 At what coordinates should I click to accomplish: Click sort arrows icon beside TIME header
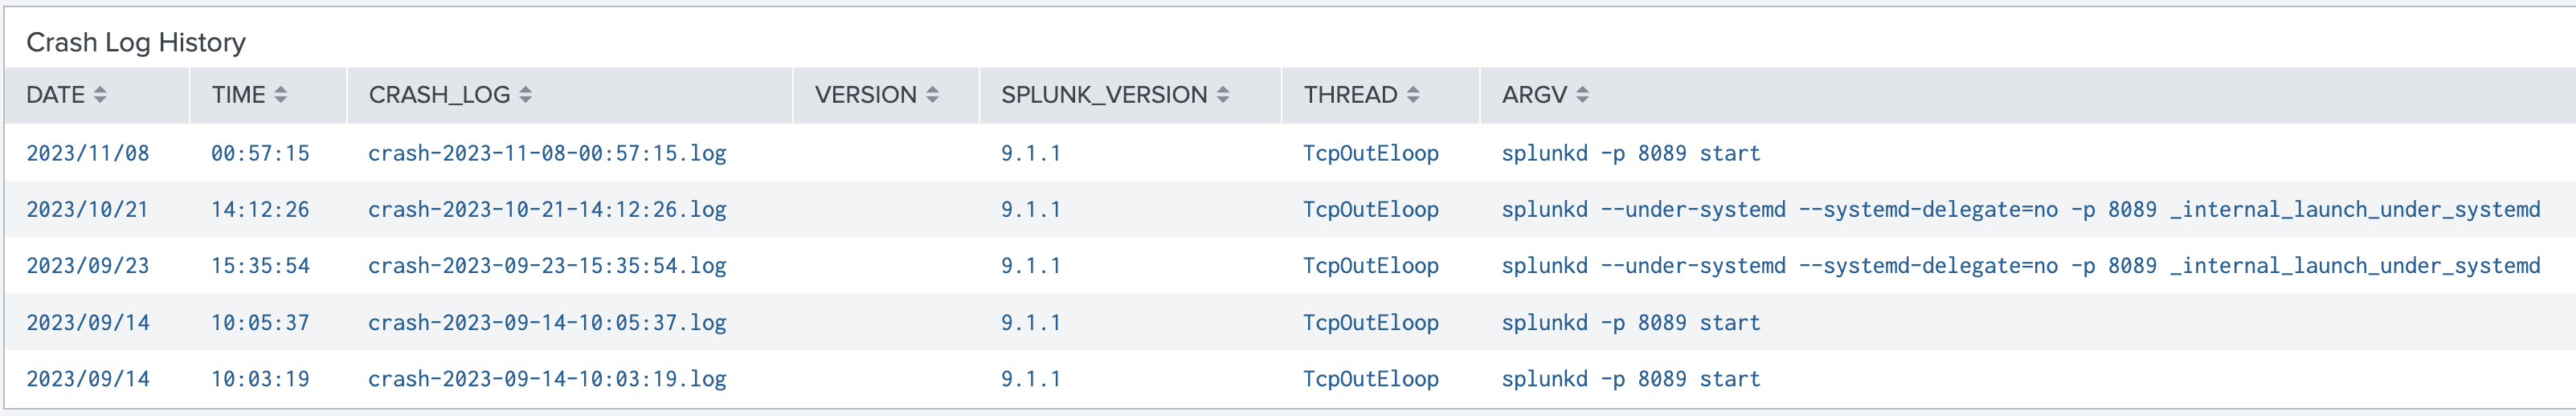[281, 95]
